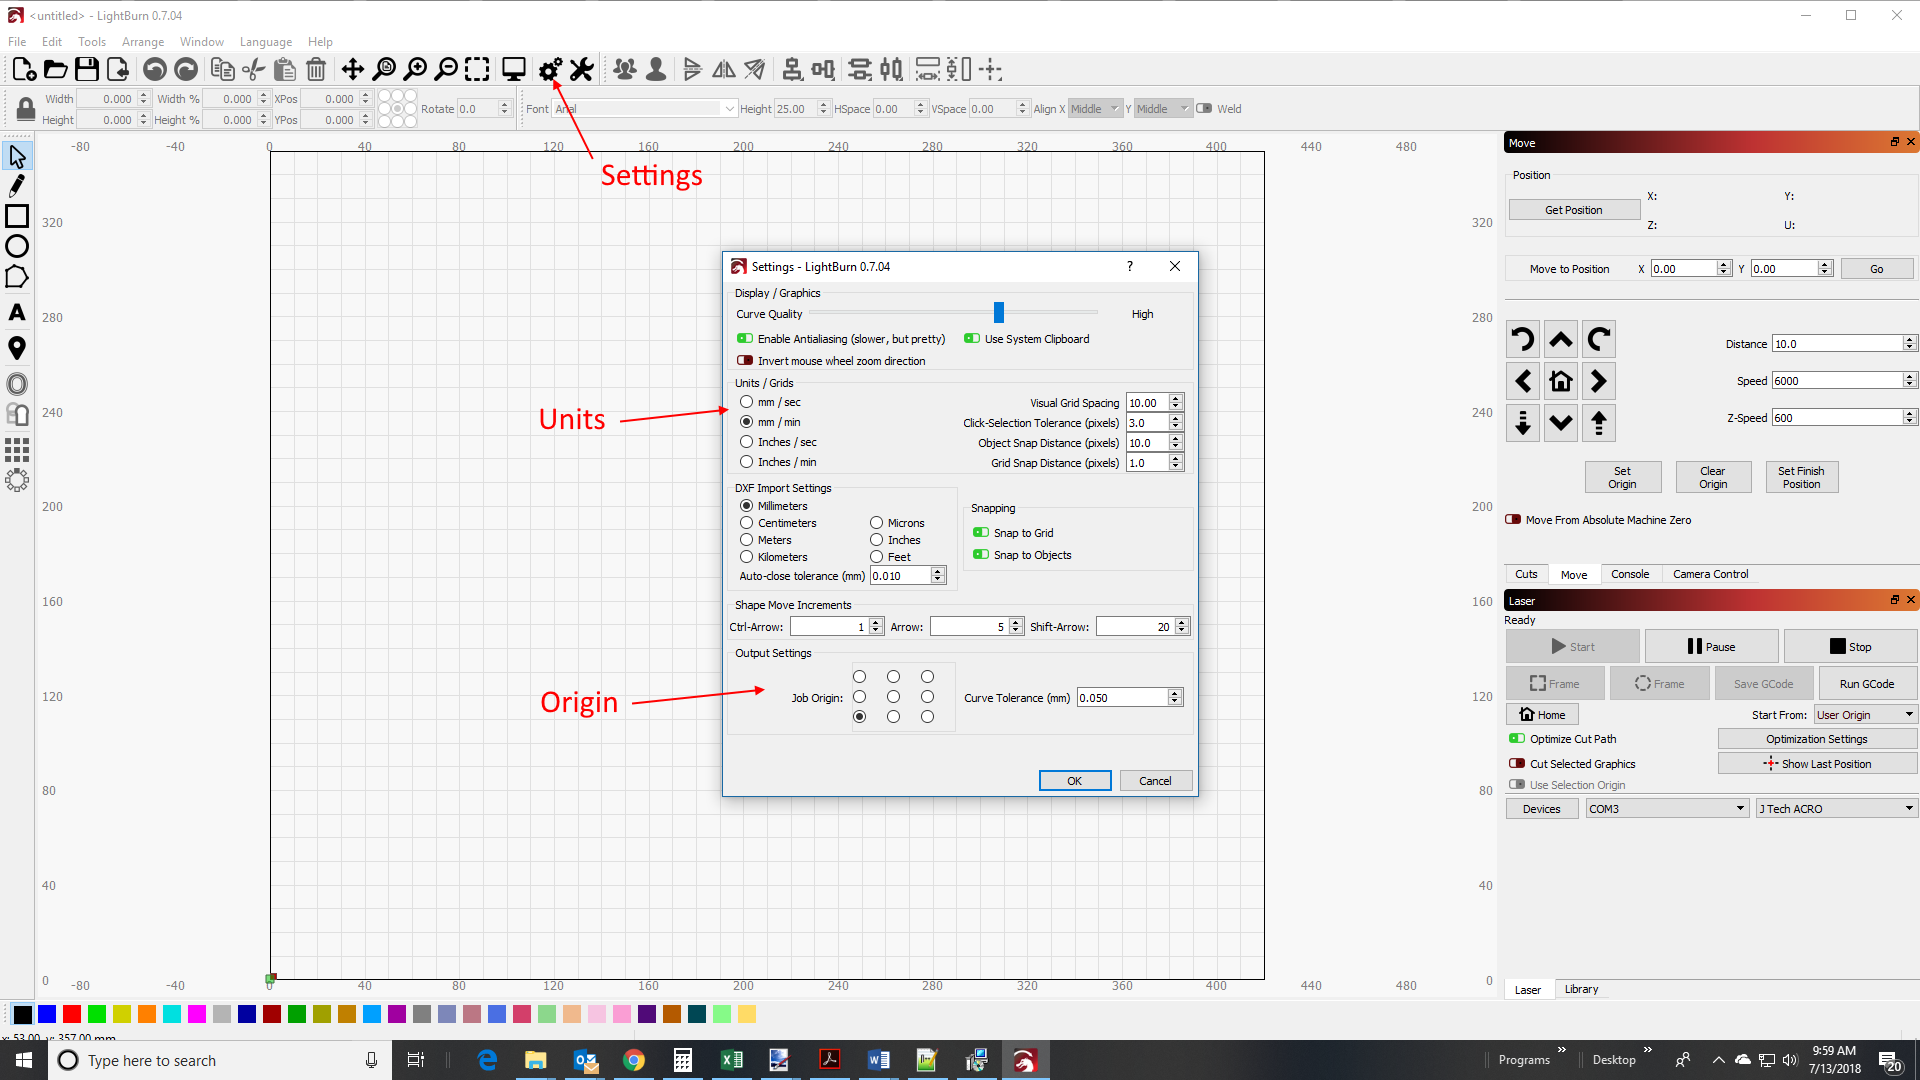Select the Rectangle tool

(x=17, y=216)
